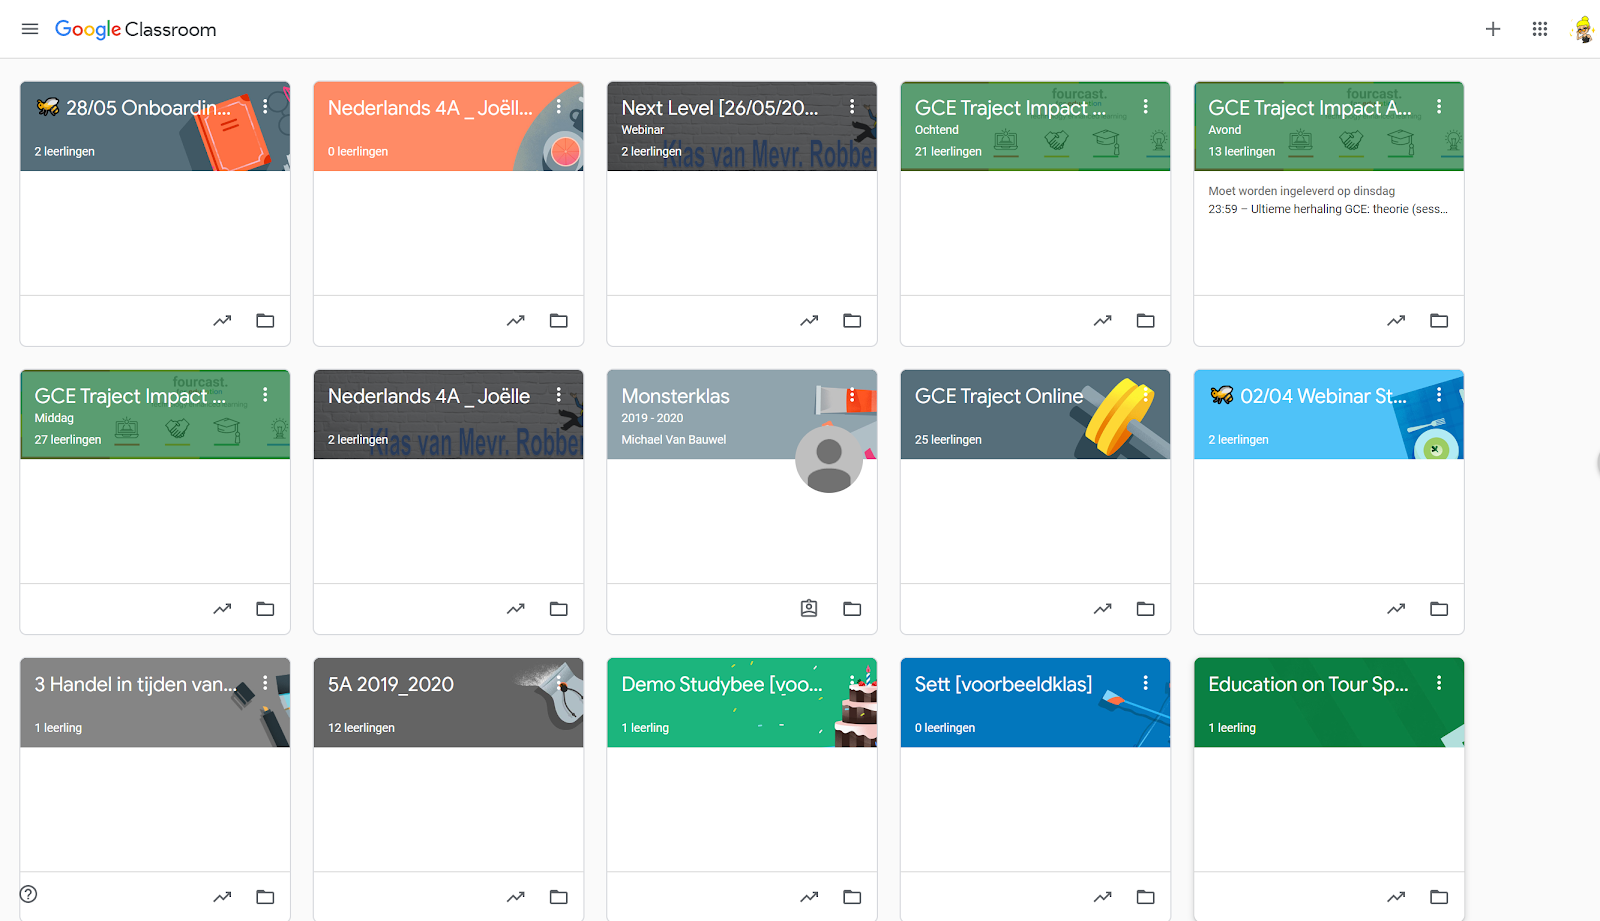Click 'Michael Van Bauwel' on Monsterklas card

click(x=673, y=440)
